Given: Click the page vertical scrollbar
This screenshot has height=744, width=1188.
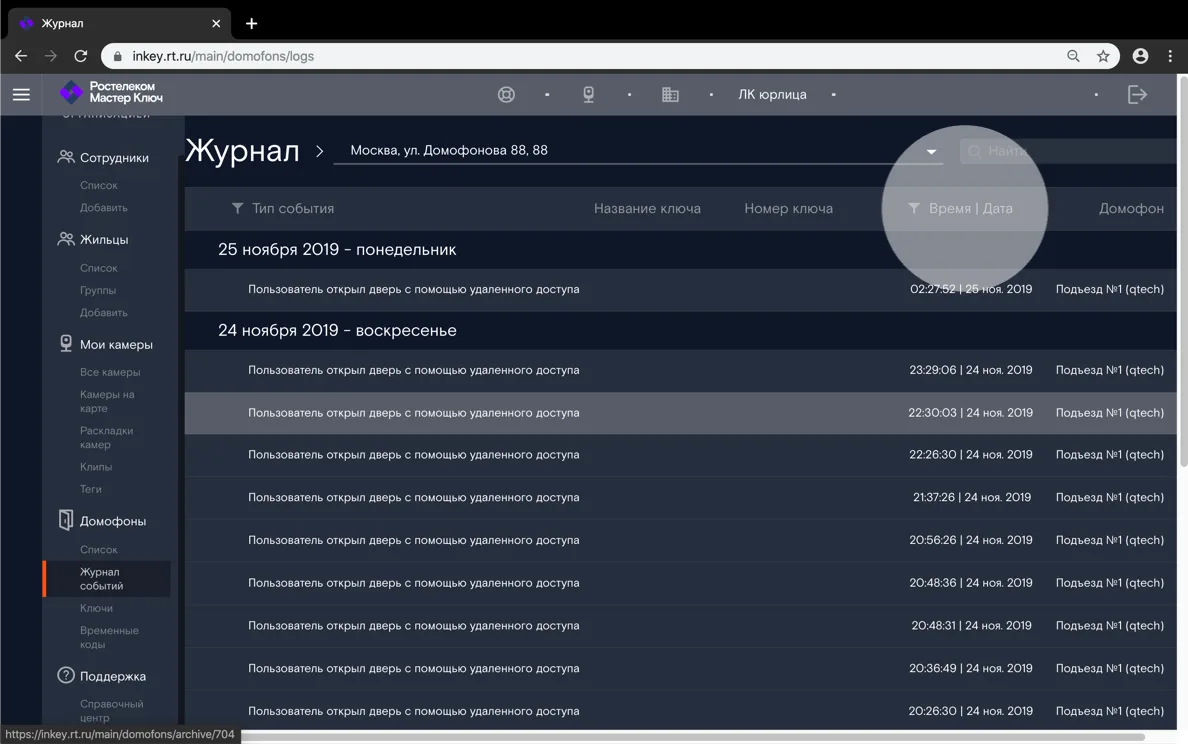Looking at the screenshot, I should [1183, 273].
